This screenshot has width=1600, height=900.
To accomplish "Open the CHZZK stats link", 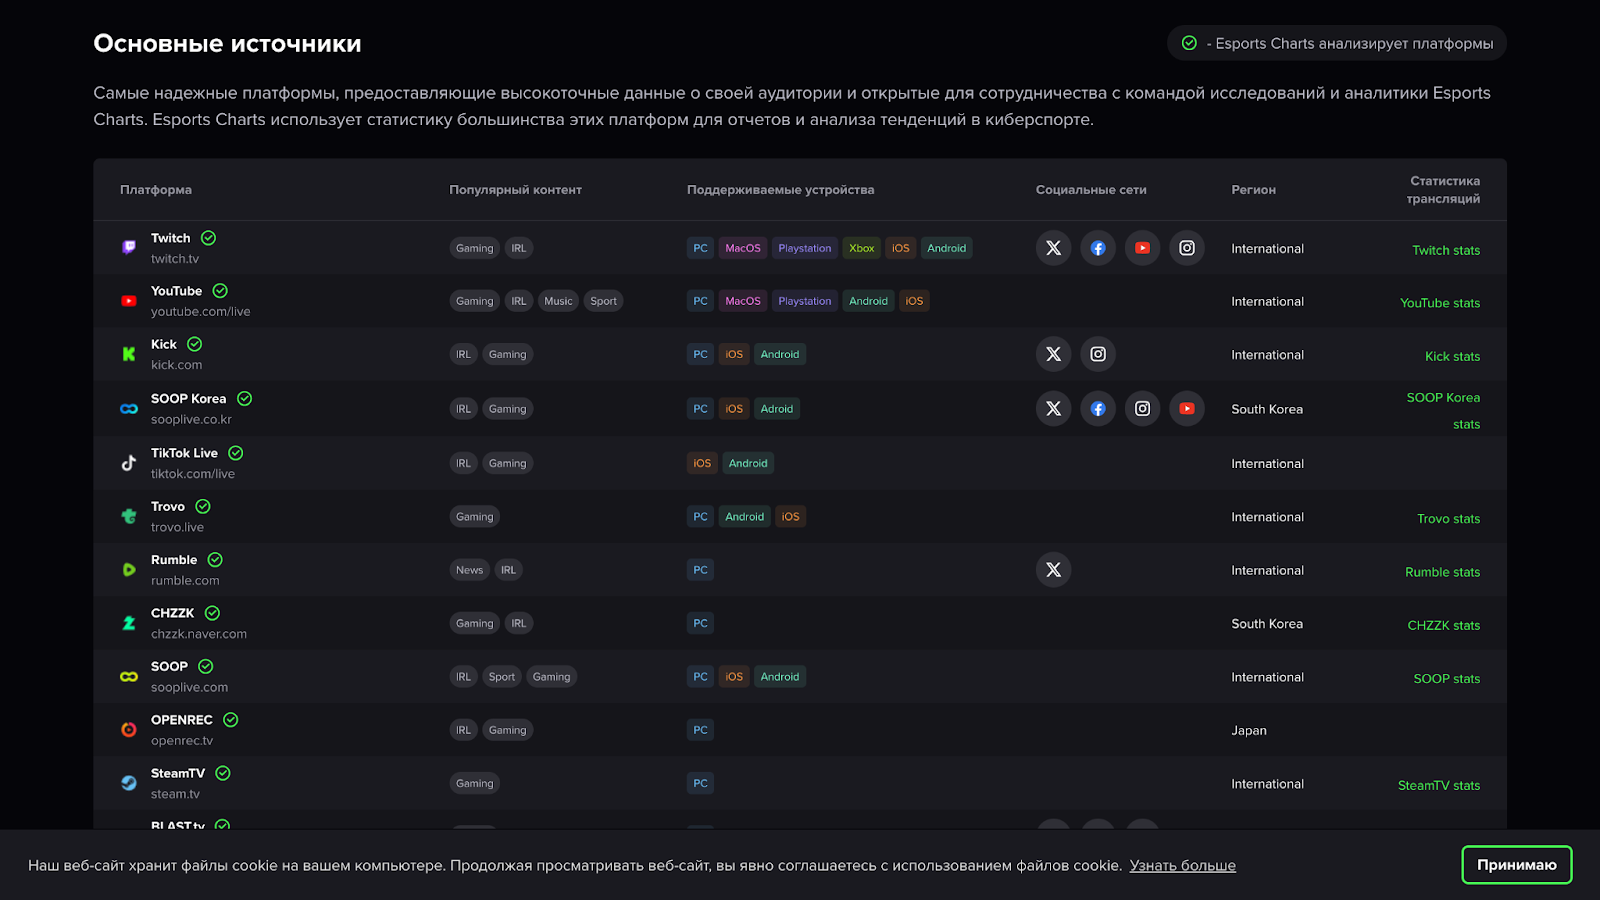I will click(x=1444, y=625).
